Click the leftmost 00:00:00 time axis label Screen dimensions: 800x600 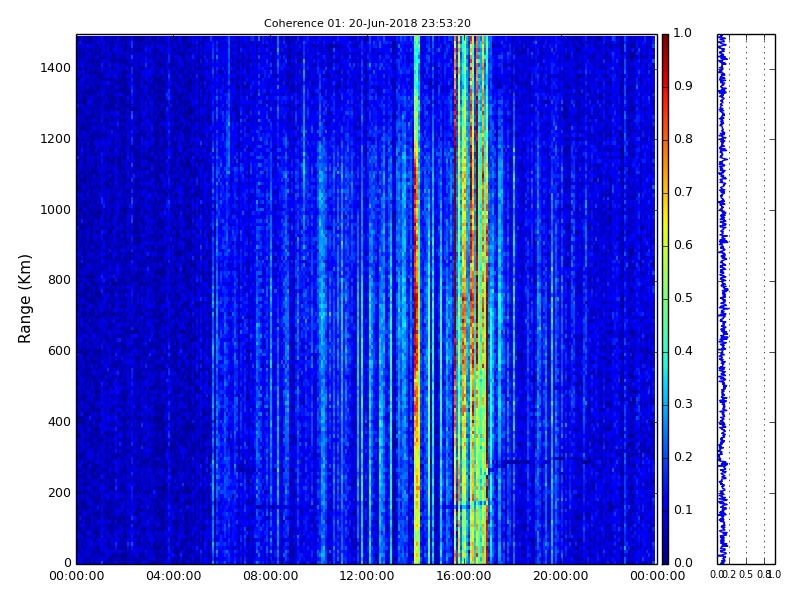(77, 577)
